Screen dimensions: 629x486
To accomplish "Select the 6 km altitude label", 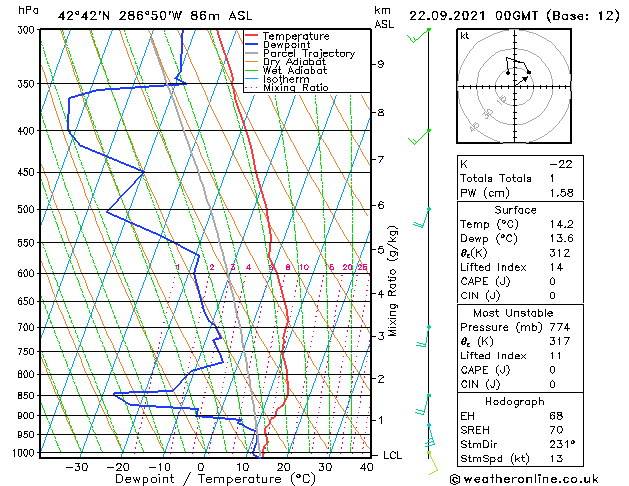I will click(x=380, y=205).
